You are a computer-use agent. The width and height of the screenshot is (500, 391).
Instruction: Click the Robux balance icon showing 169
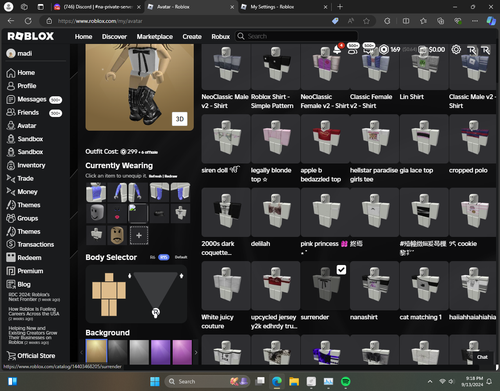[x=384, y=50]
